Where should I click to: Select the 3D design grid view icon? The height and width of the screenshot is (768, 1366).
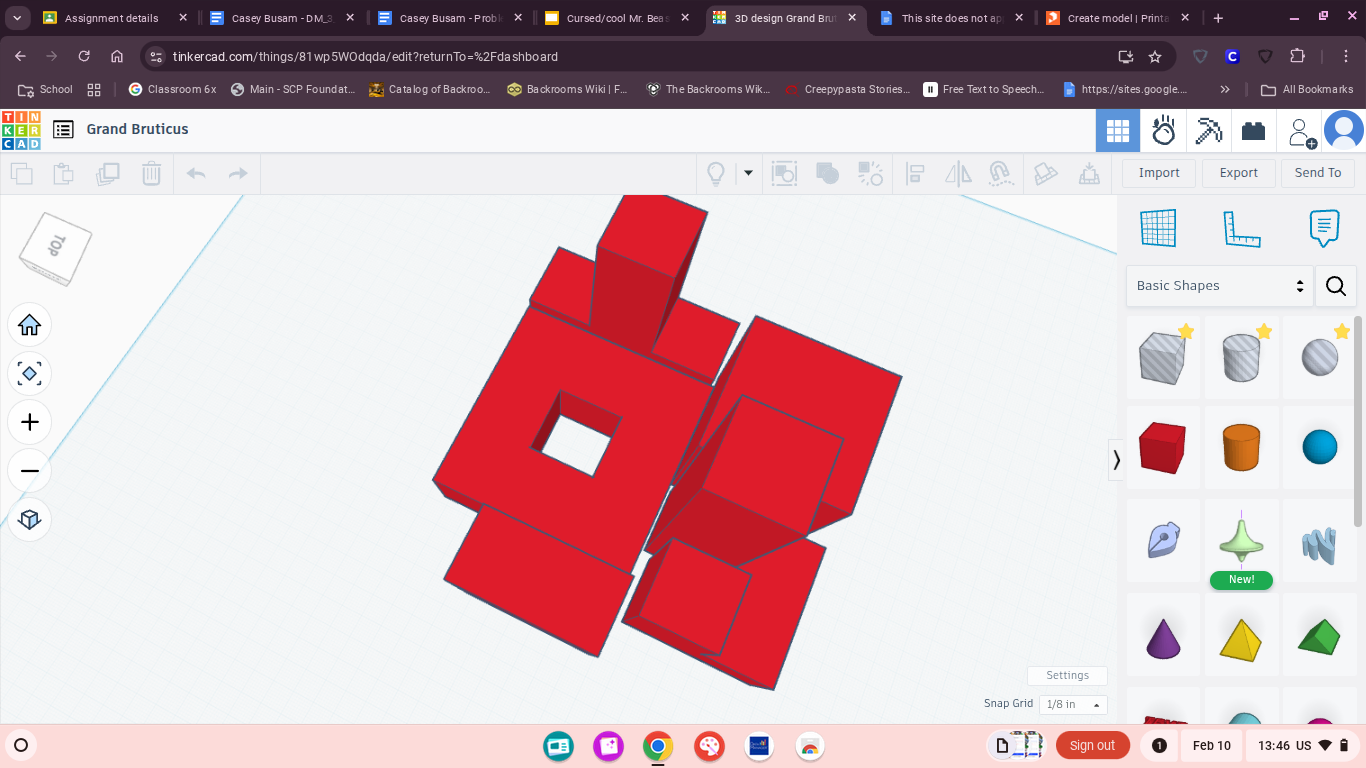1118,131
